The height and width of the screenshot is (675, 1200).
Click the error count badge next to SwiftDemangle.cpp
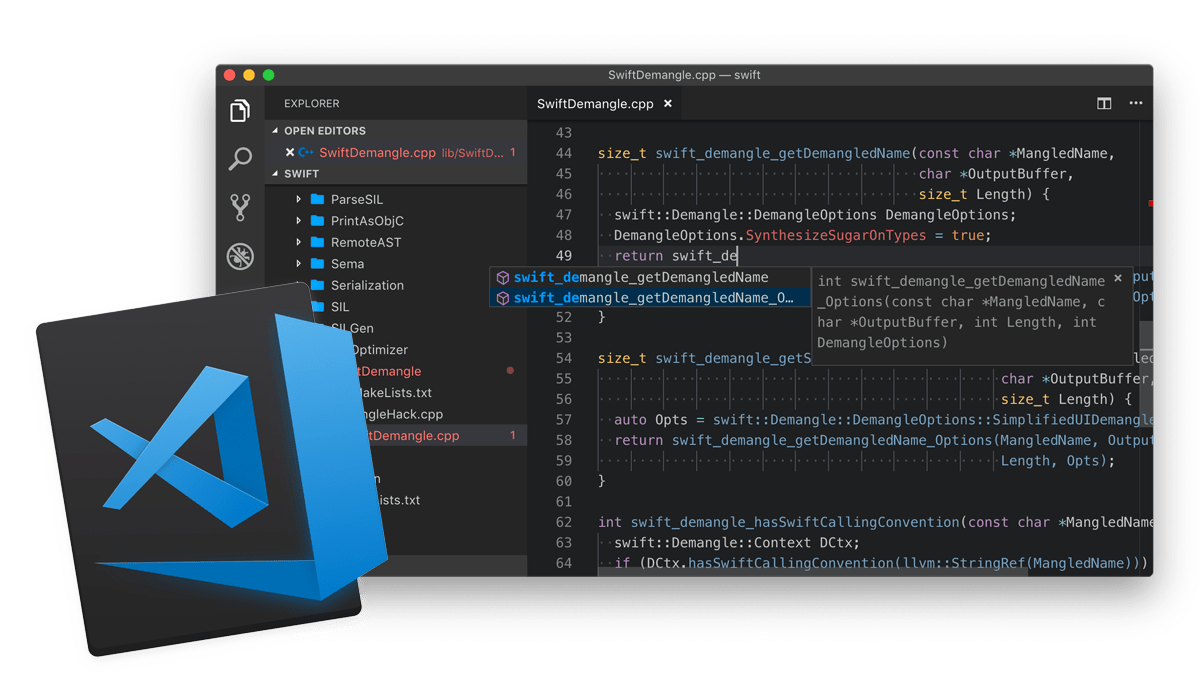point(514,435)
